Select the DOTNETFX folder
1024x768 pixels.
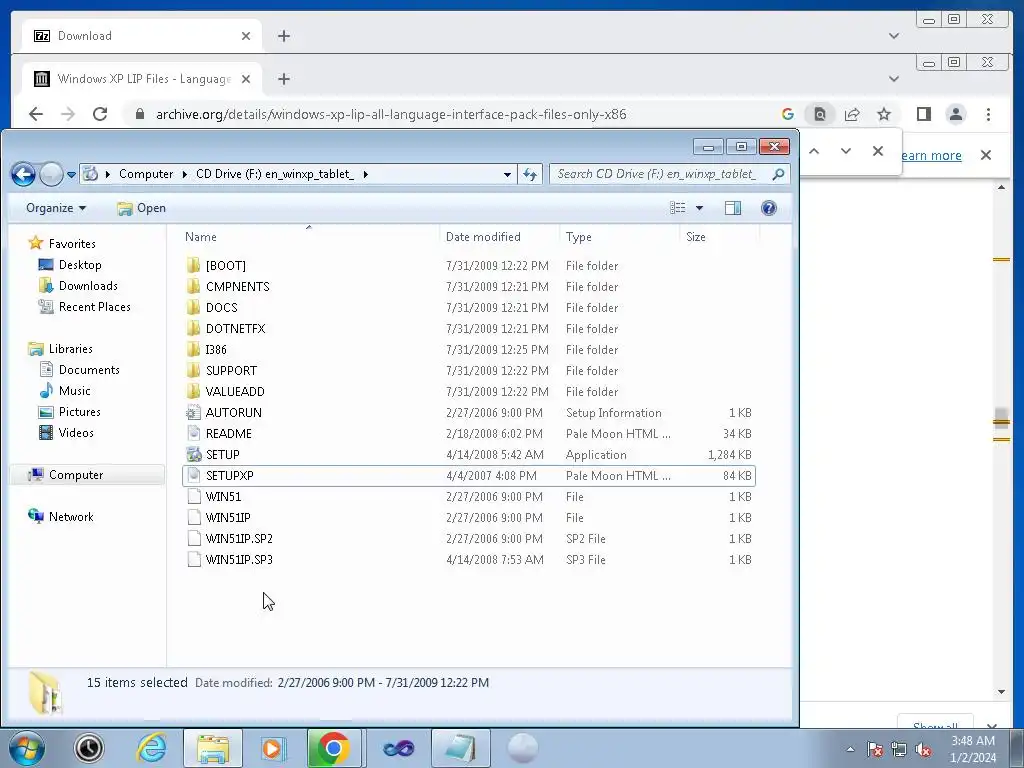[x=468, y=328]
